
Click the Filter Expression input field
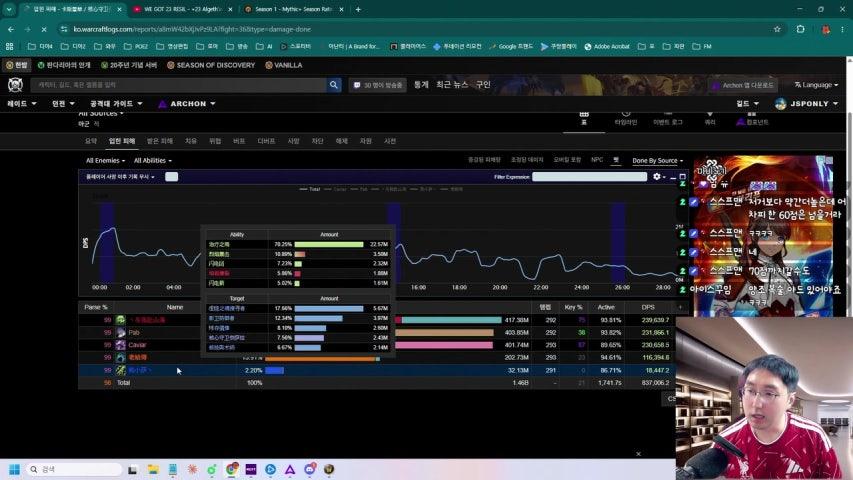pyautogui.click(x=589, y=177)
